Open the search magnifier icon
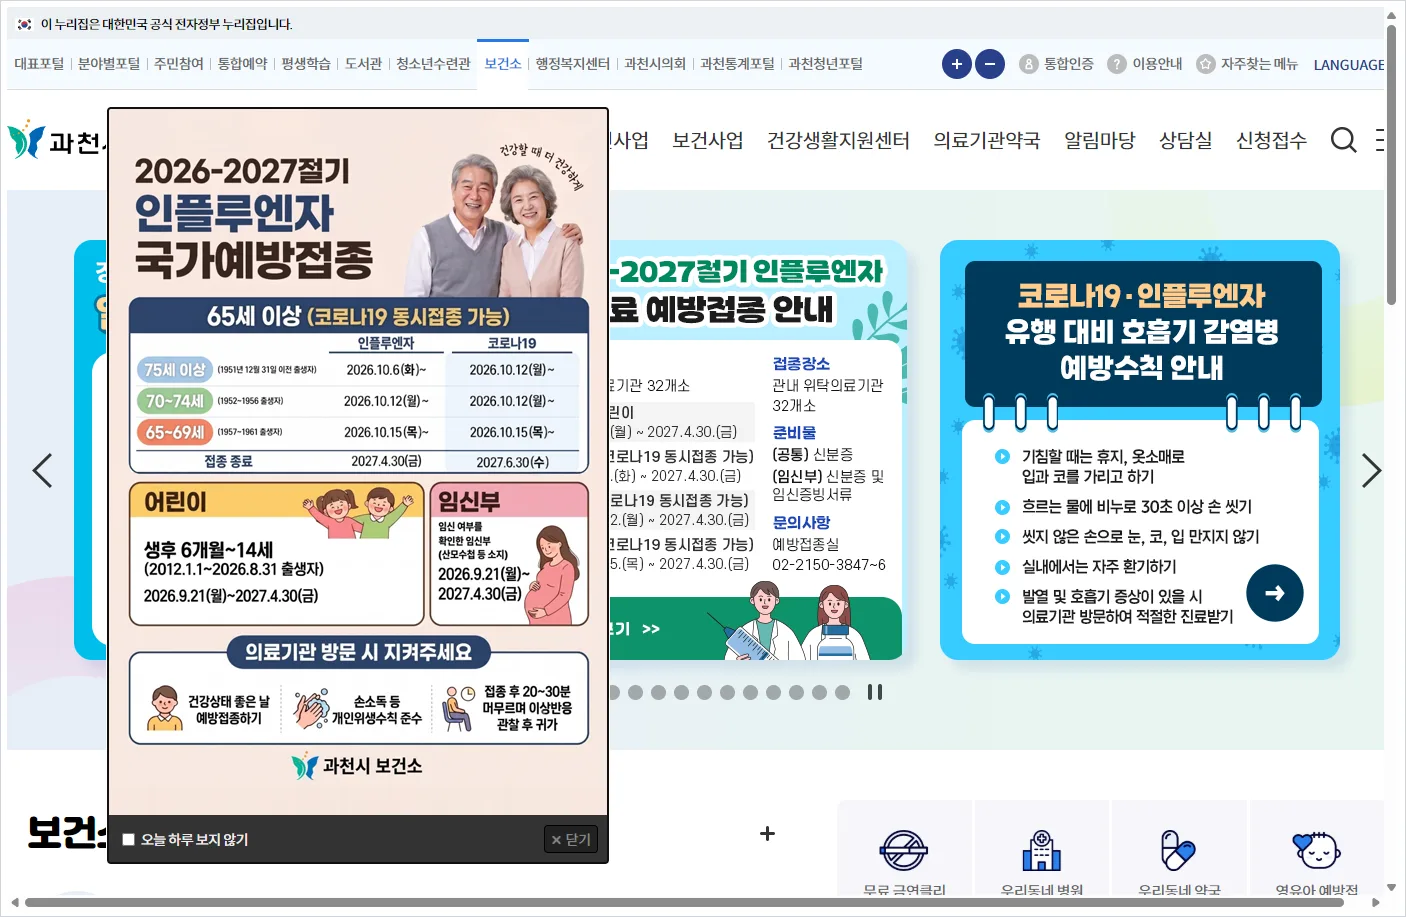This screenshot has width=1406, height=917. tap(1344, 140)
